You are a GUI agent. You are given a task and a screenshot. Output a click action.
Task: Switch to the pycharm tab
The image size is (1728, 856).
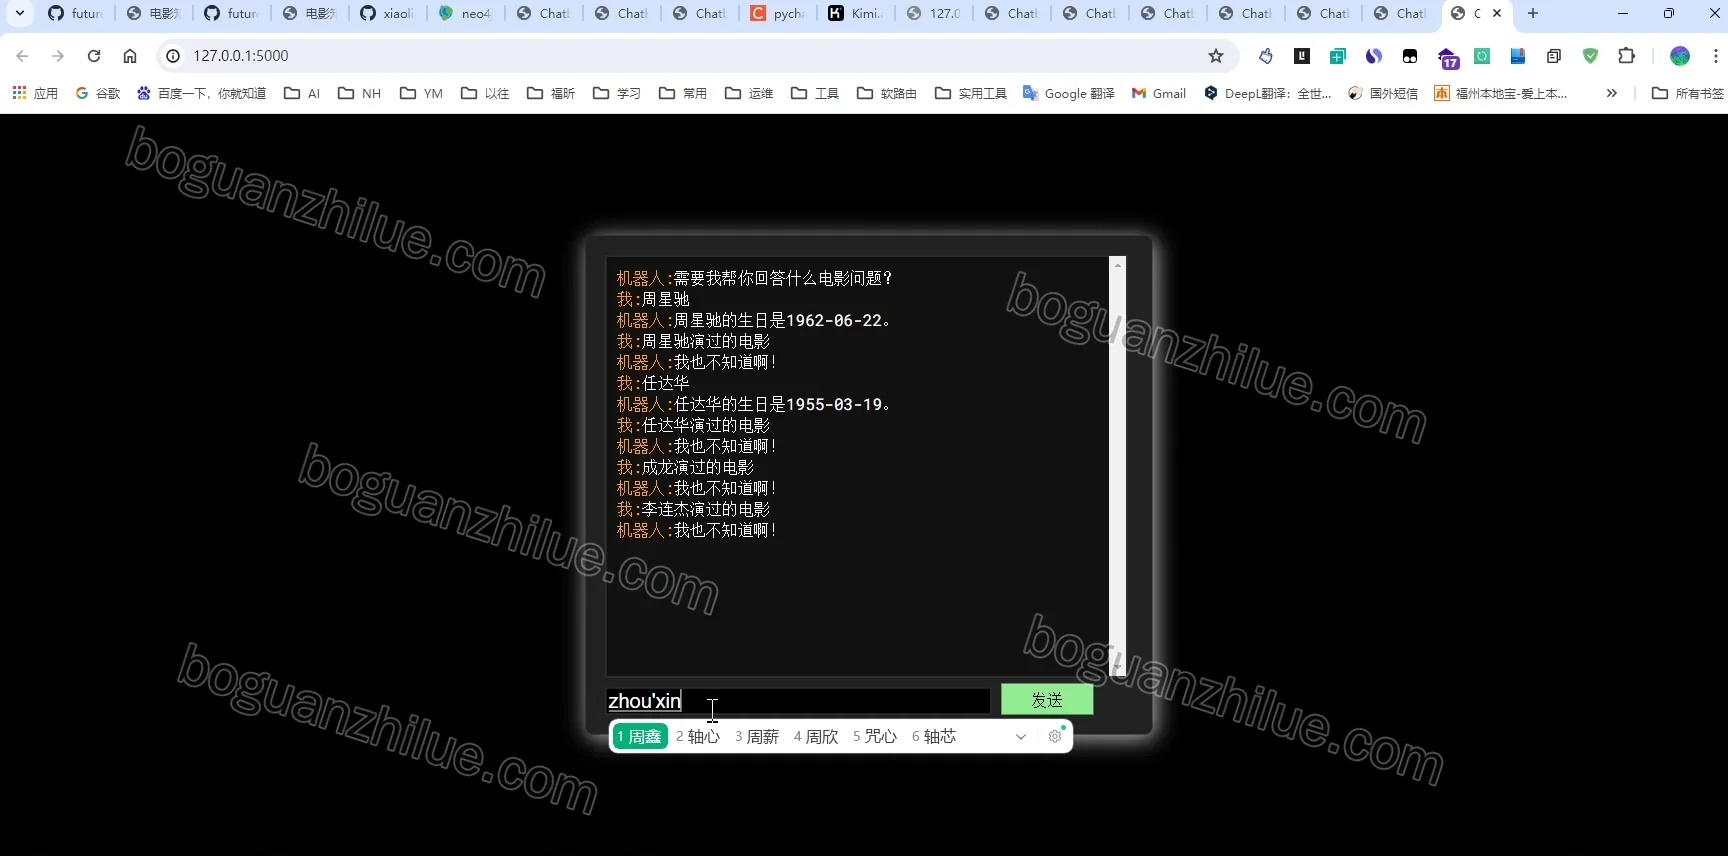pos(777,13)
